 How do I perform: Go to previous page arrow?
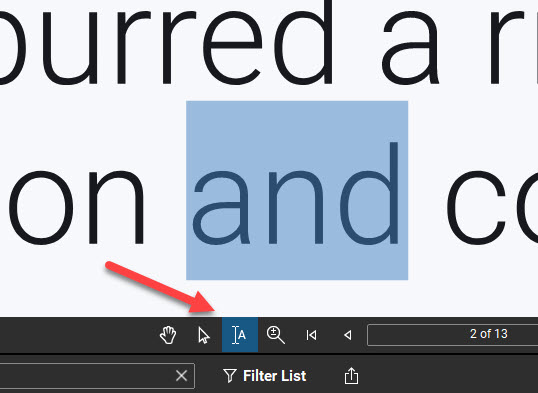[x=348, y=335]
